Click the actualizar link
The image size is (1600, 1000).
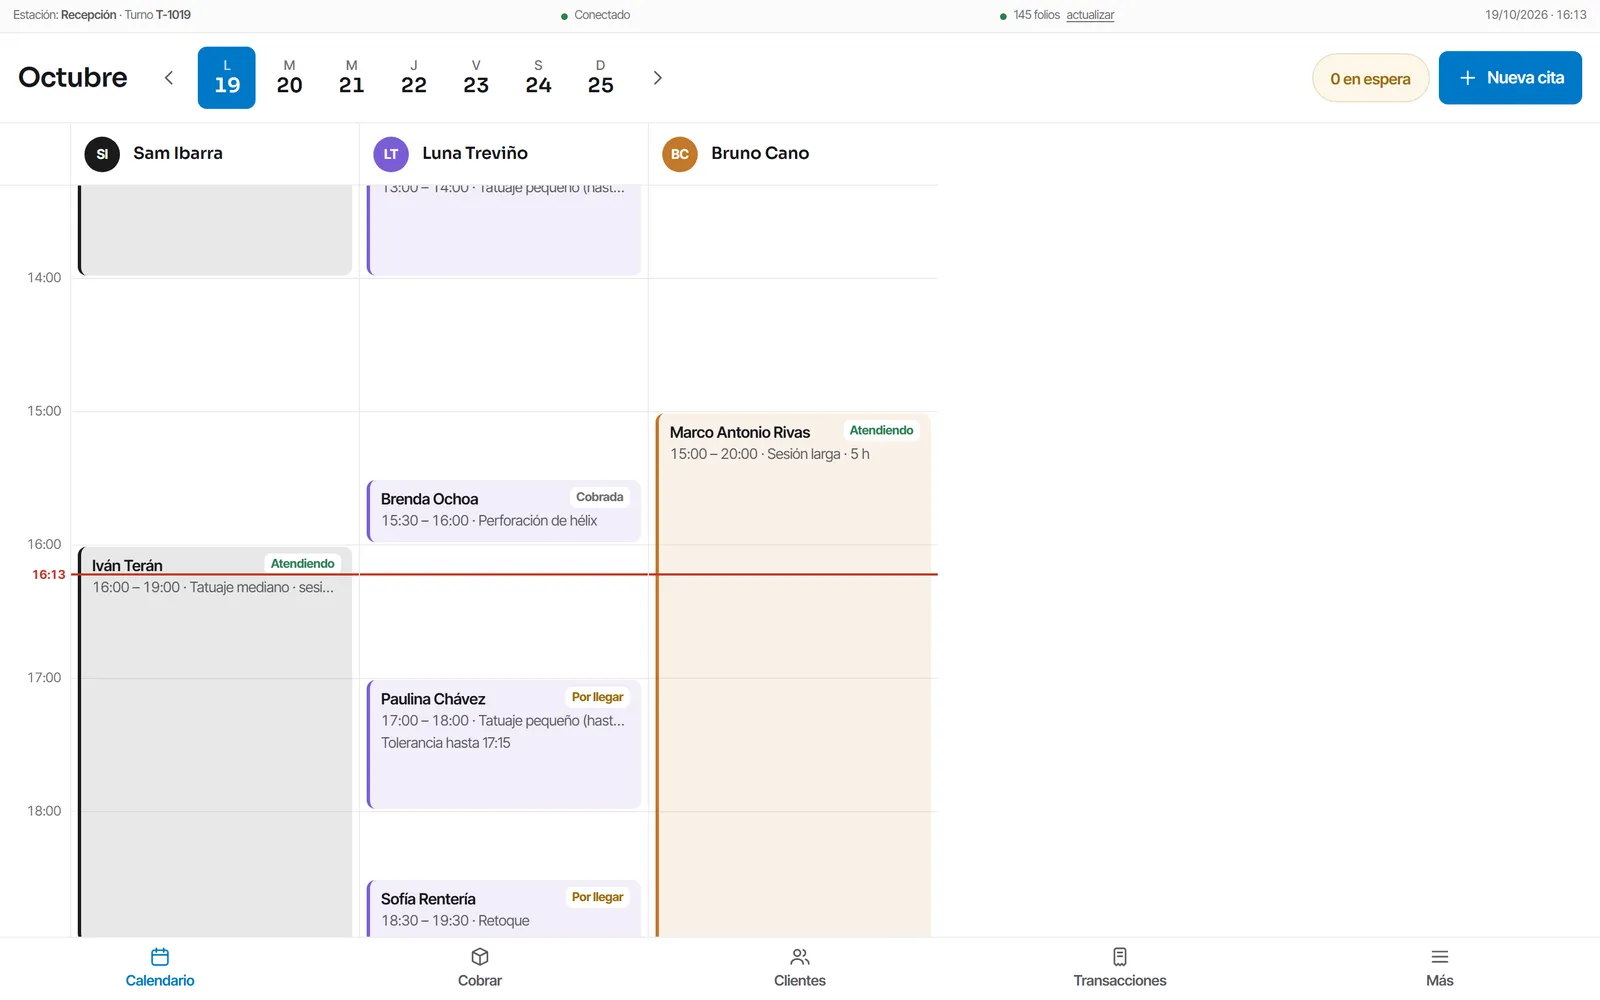tap(1090, 15)
